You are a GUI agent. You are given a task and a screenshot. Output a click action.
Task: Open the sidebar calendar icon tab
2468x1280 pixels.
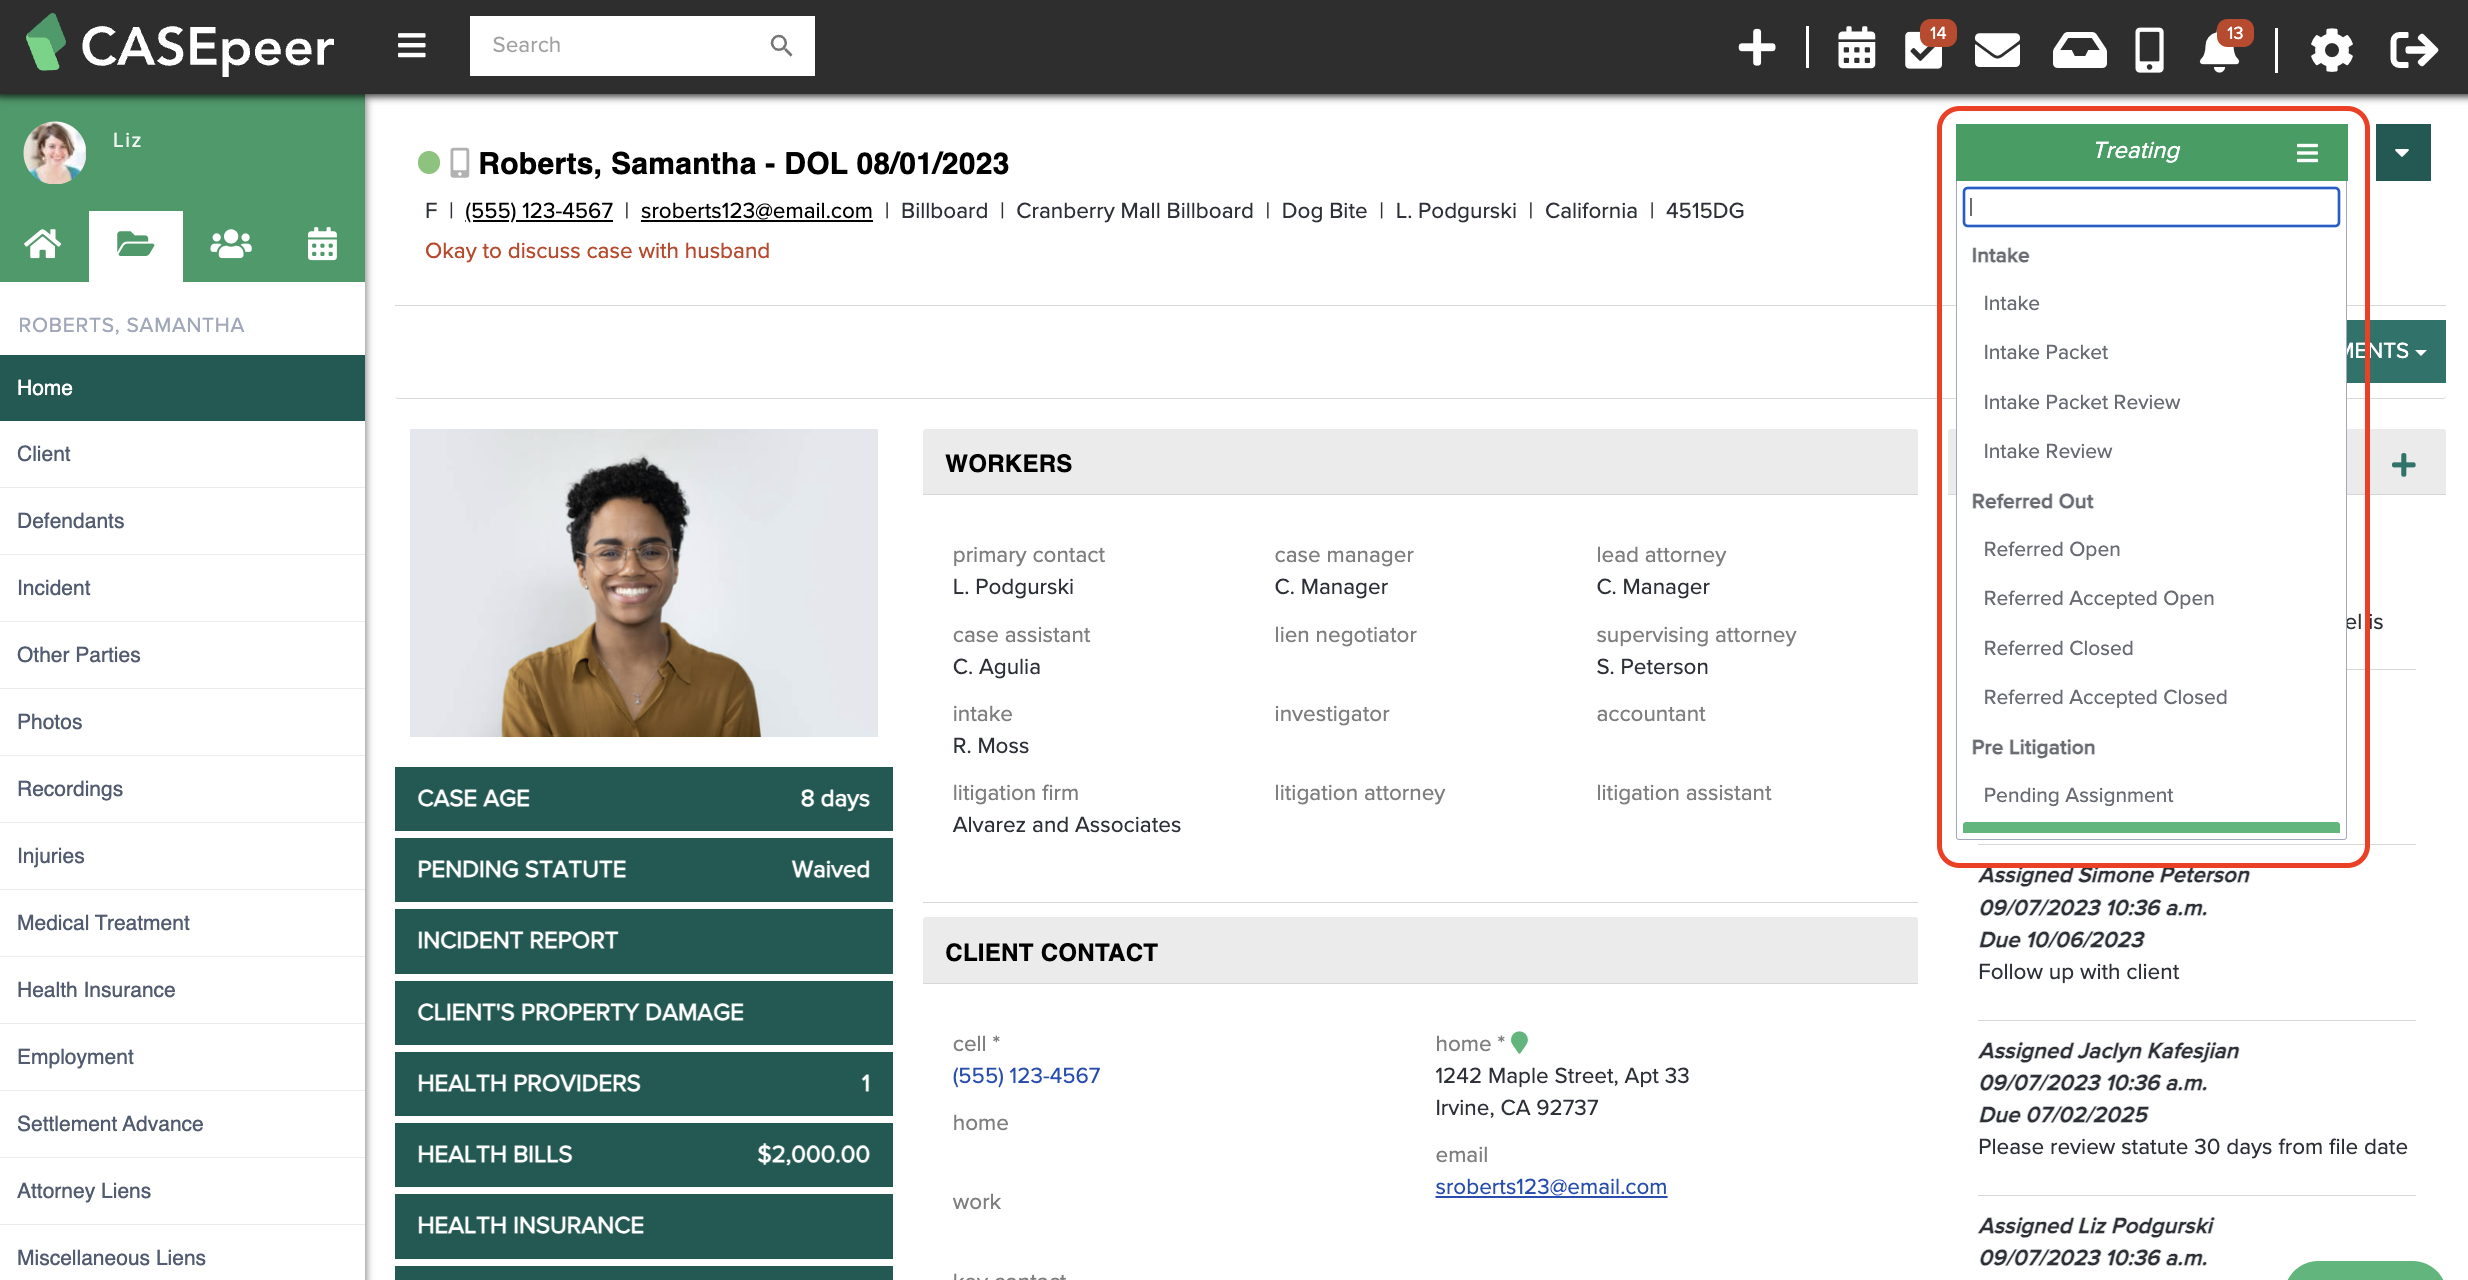point(322,244)
